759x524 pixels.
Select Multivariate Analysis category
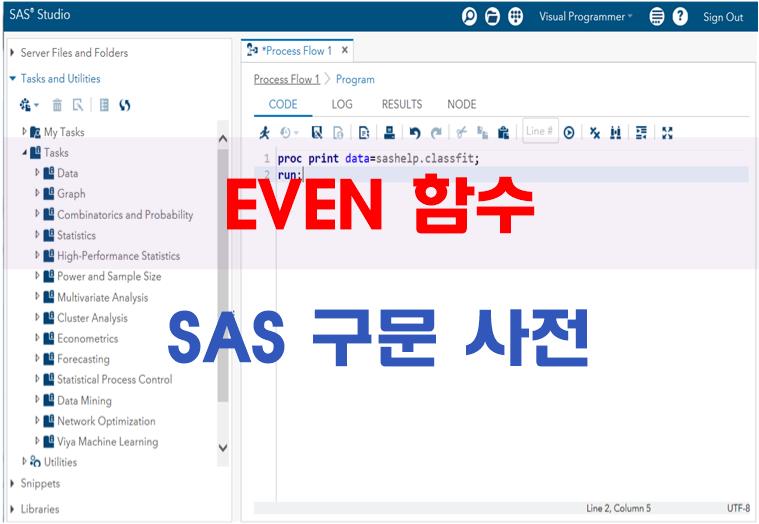pyautogui.click(x=103, y=297)
